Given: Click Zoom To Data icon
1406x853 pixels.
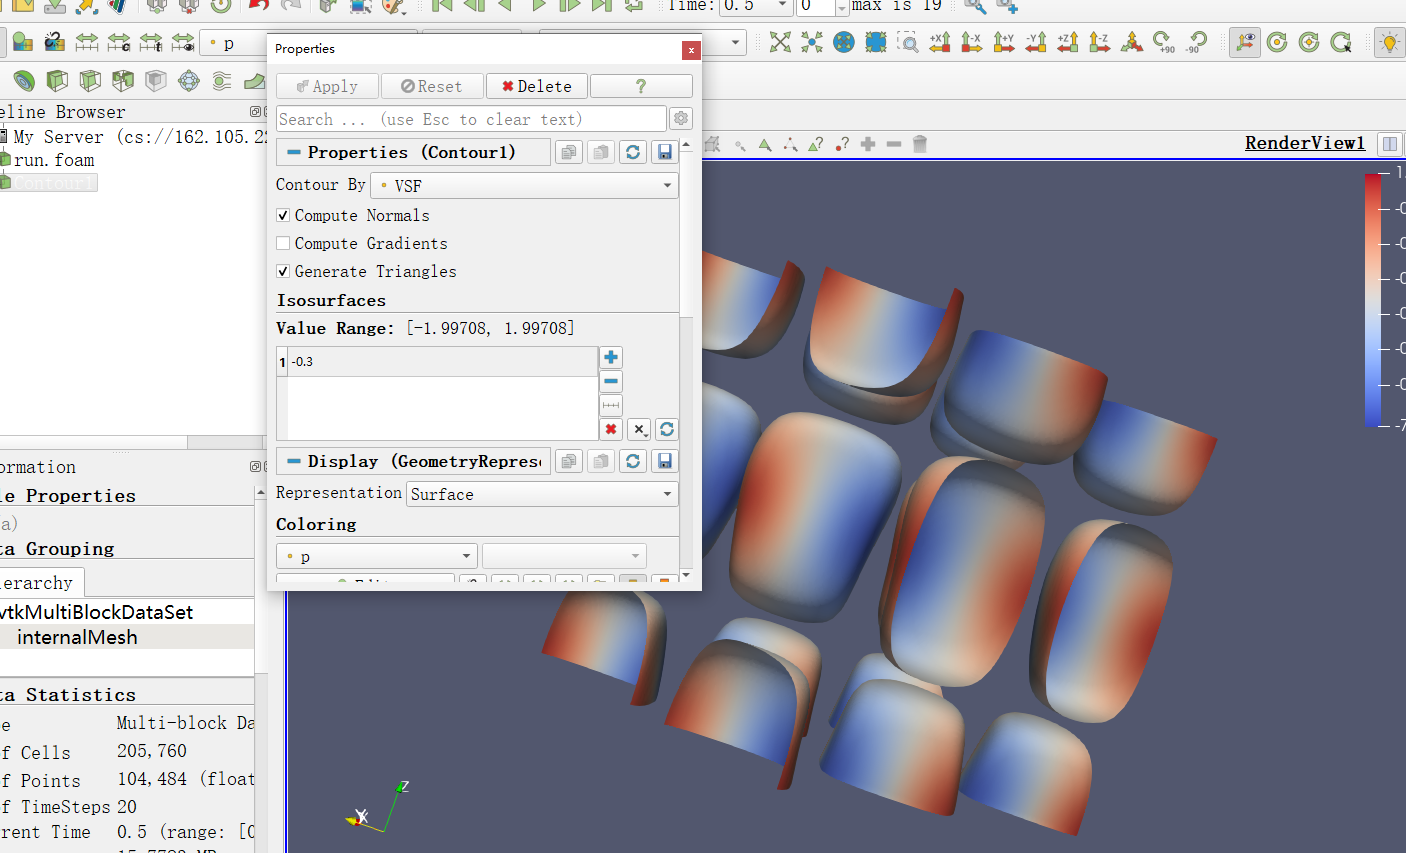Looking at the screenshot, I should point(812,42).
